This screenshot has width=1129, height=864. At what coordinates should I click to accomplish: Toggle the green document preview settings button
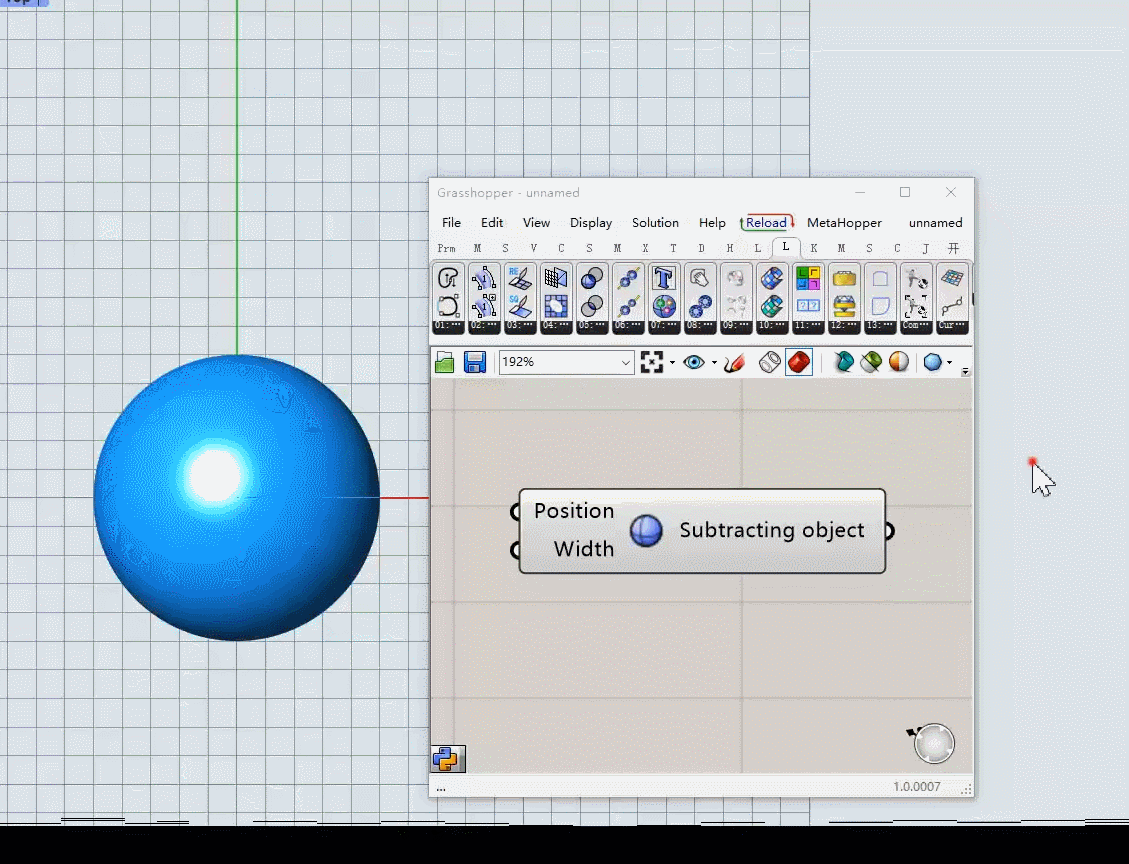coord(871,362)
